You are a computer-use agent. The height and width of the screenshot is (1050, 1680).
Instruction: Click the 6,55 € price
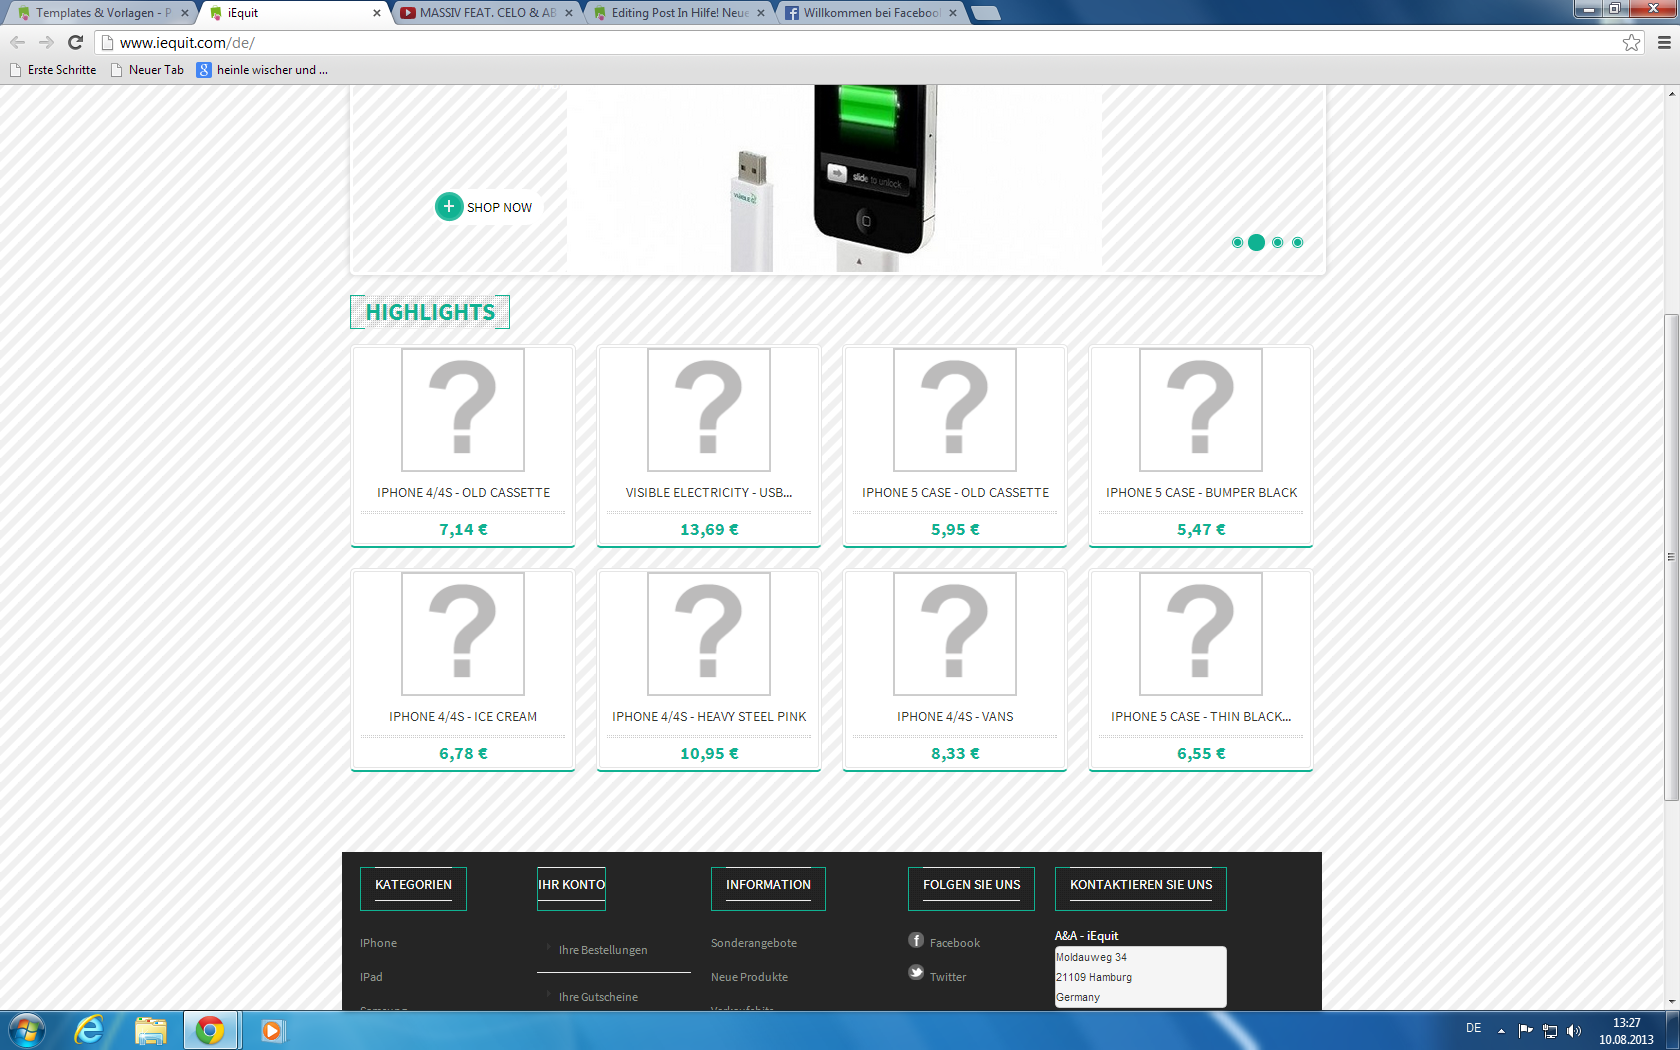(1201, 754)
